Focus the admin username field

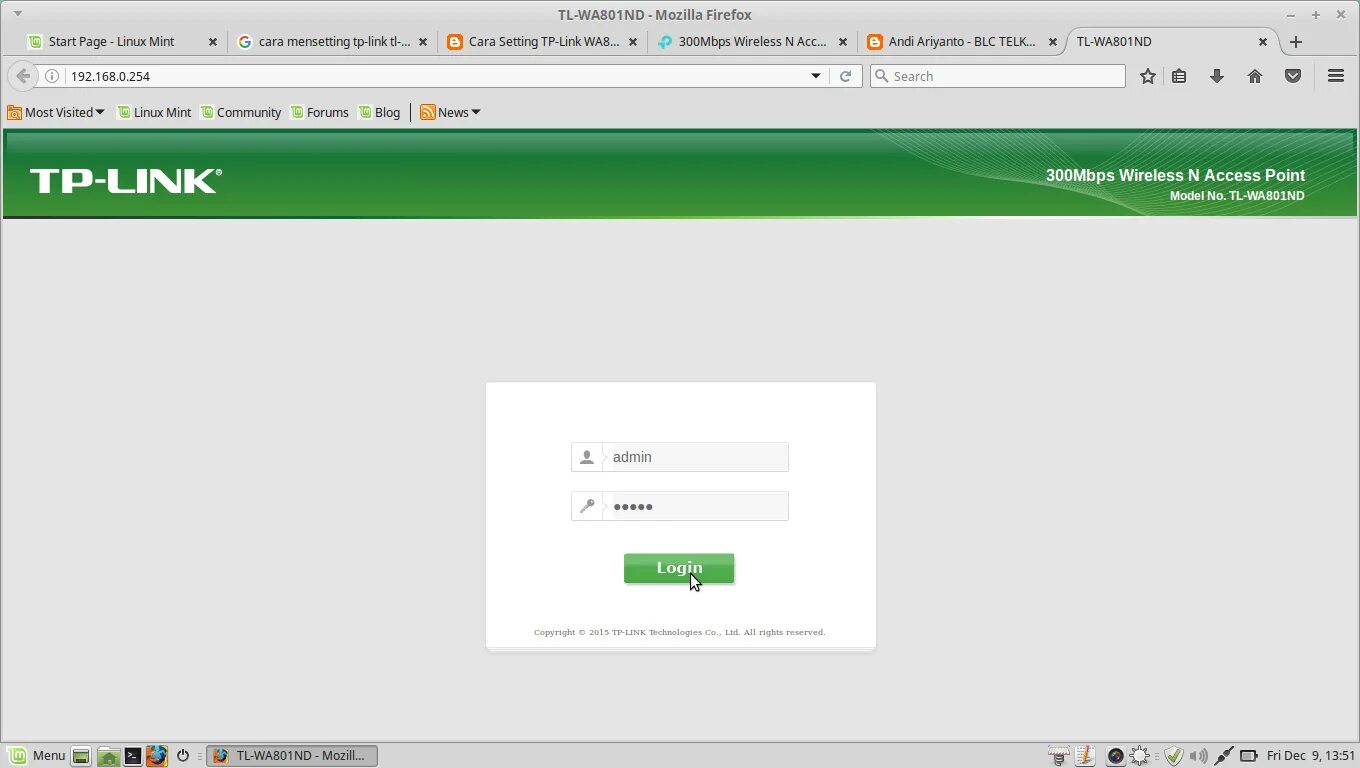695,457
